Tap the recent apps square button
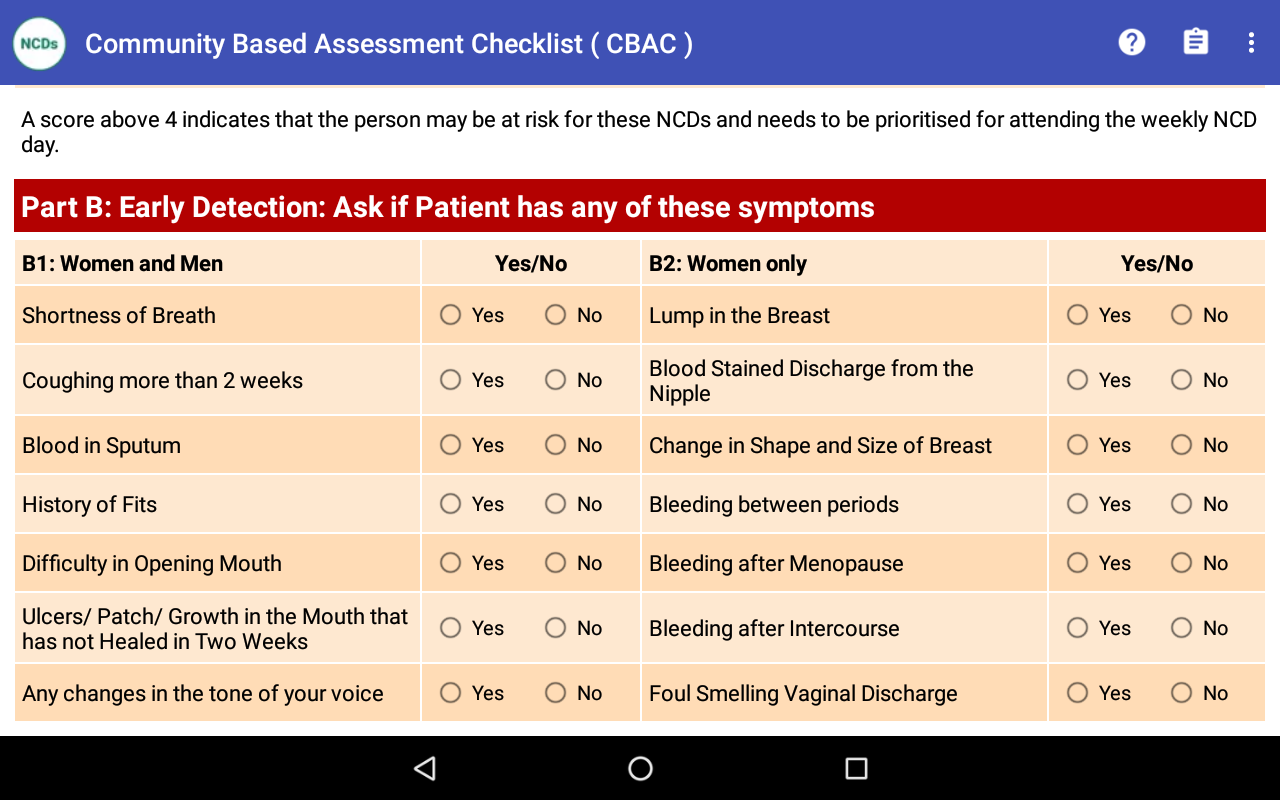This screenshot has height=800, width=1280. click(855, 768)
